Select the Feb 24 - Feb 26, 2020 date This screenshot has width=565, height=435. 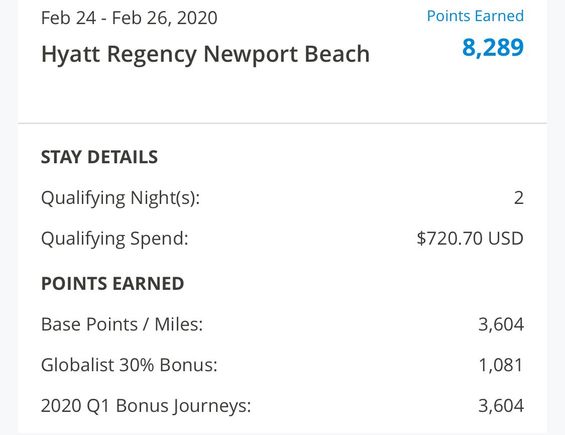point(129,18)
